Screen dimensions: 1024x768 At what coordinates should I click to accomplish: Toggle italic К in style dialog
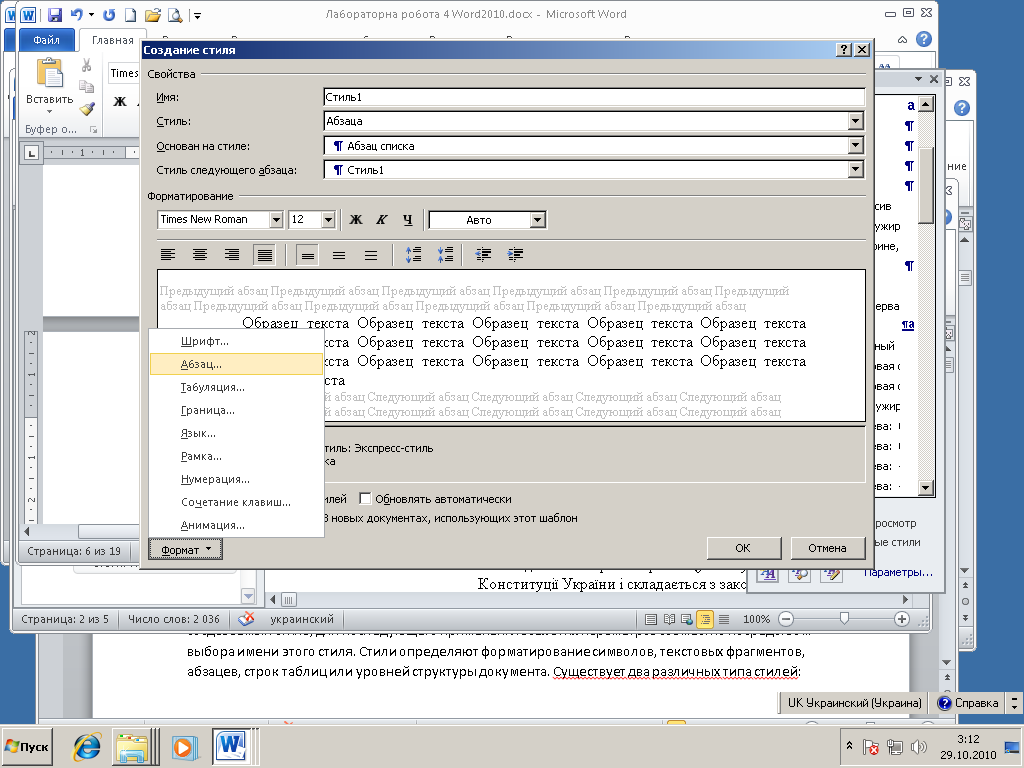381,220
